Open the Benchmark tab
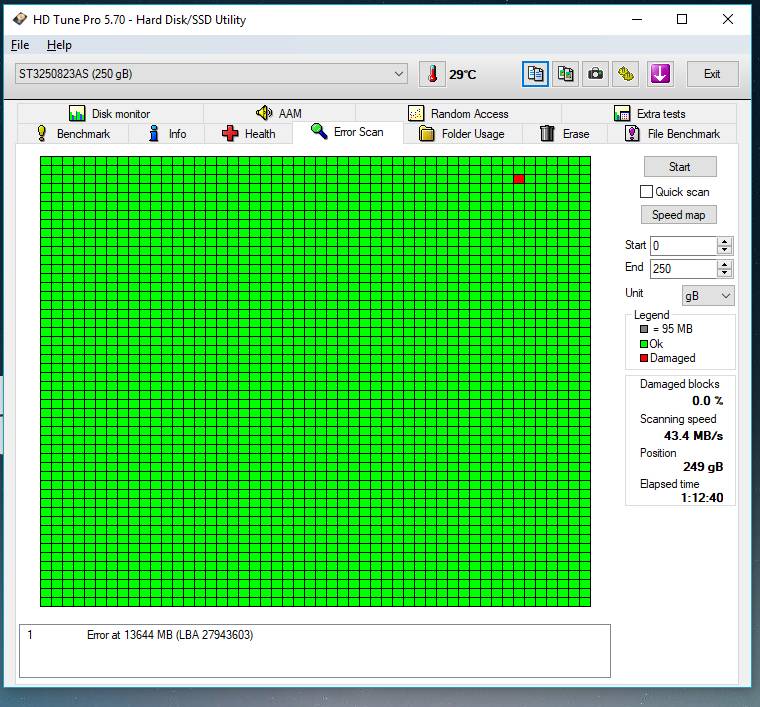This screenshot has height=707, width=760. 73,133
